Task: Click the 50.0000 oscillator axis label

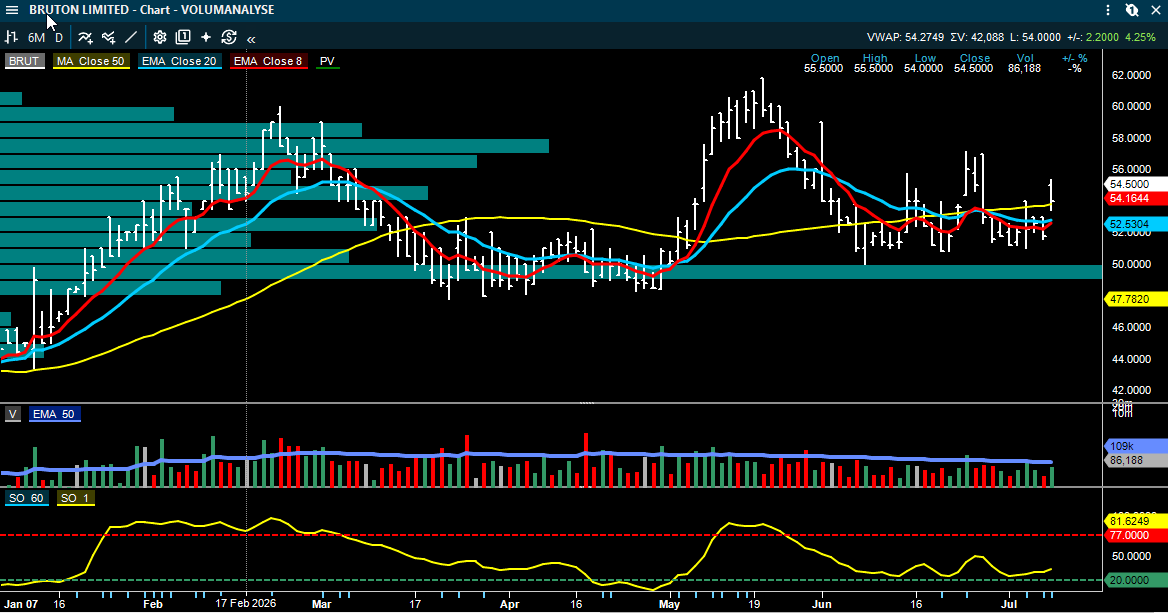Action: click(1130, 556)
